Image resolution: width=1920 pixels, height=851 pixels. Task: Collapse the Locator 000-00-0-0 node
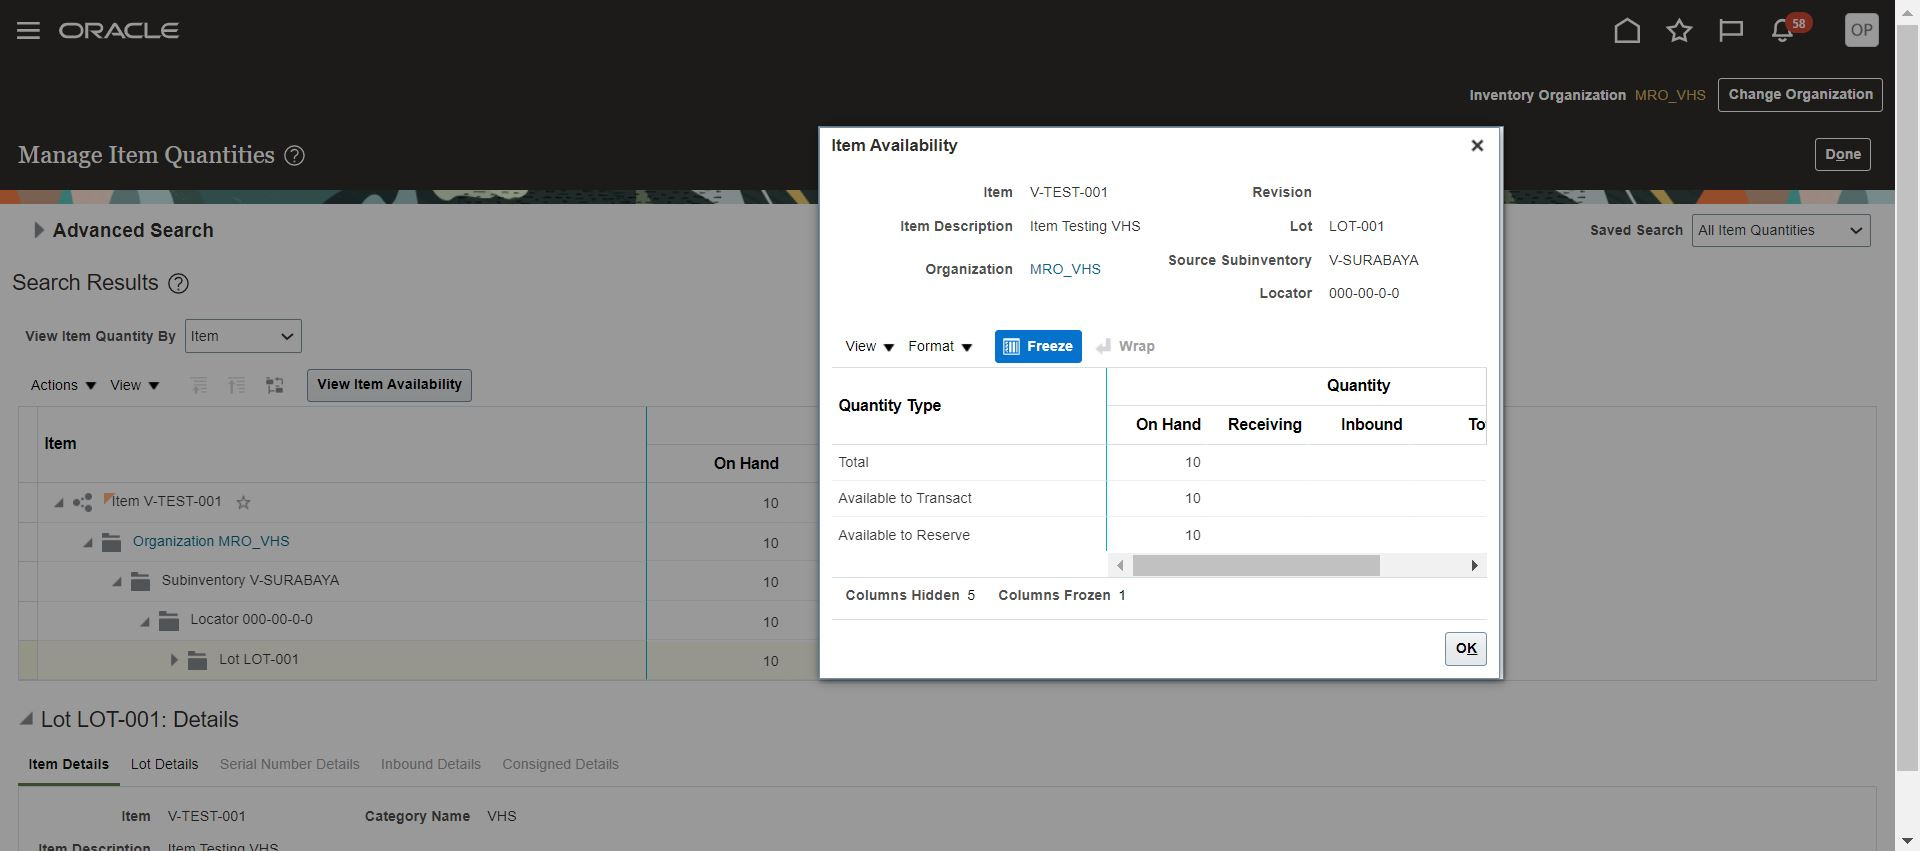pyautogui.click(x=145, y=622)
